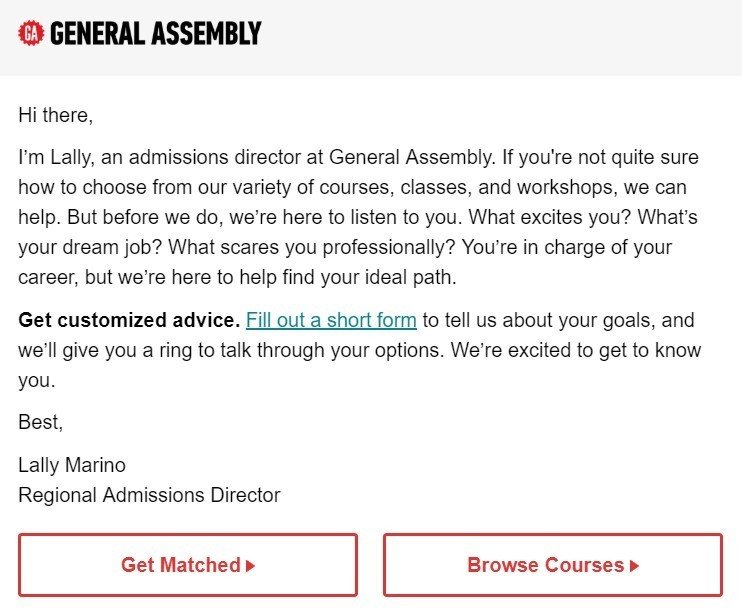Click "help find your ideal path." text
This screenshot has height=613, width=742.
[x=348, y=277]
